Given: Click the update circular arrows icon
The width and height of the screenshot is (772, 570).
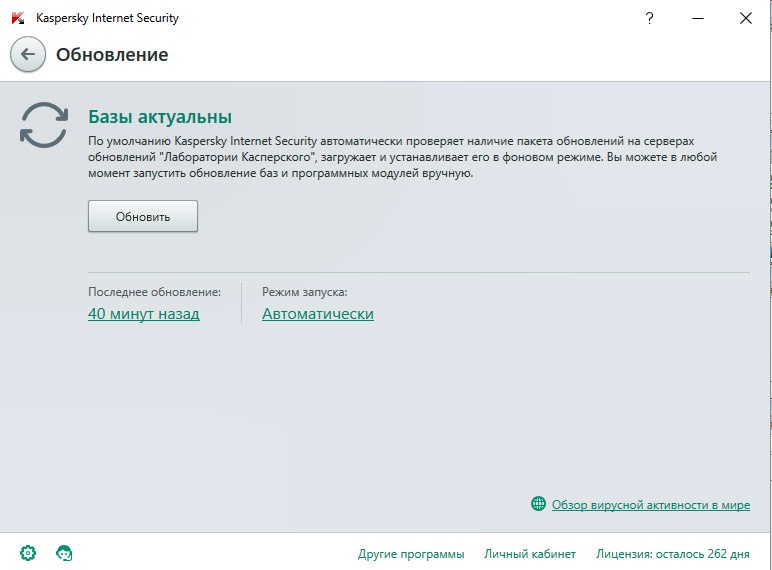Looking at the screenshot, I should (x=44, y=125).
